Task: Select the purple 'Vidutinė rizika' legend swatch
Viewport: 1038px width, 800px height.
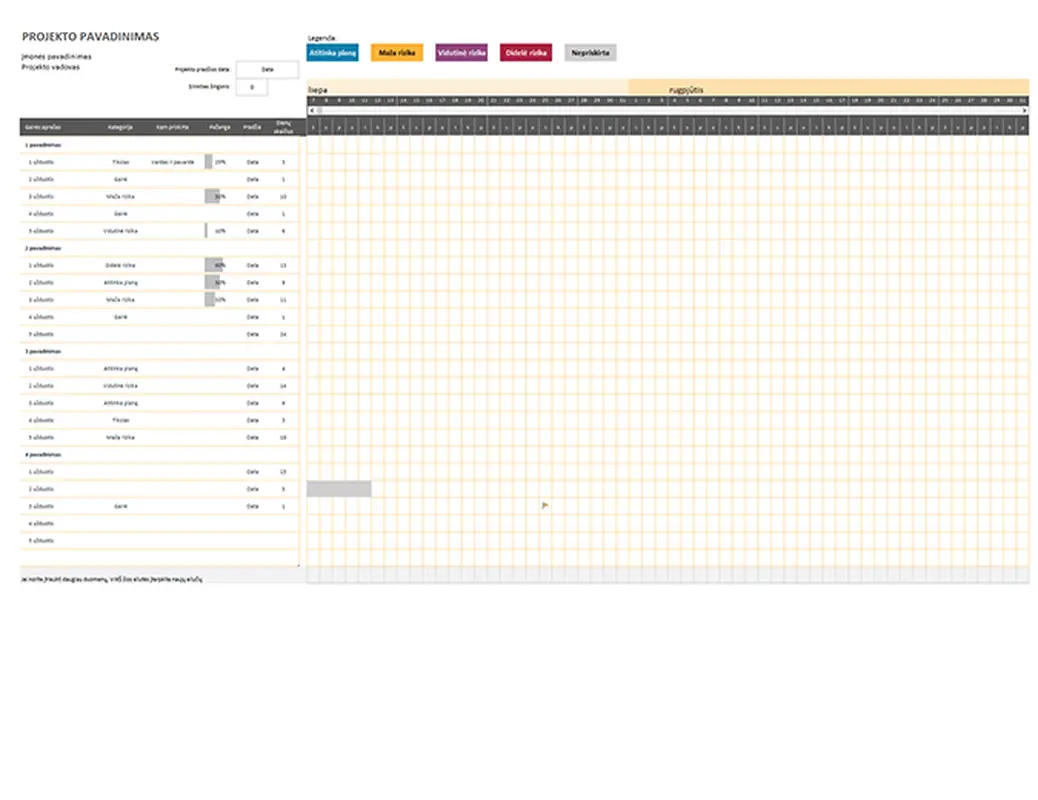Action: click(461, 53)
